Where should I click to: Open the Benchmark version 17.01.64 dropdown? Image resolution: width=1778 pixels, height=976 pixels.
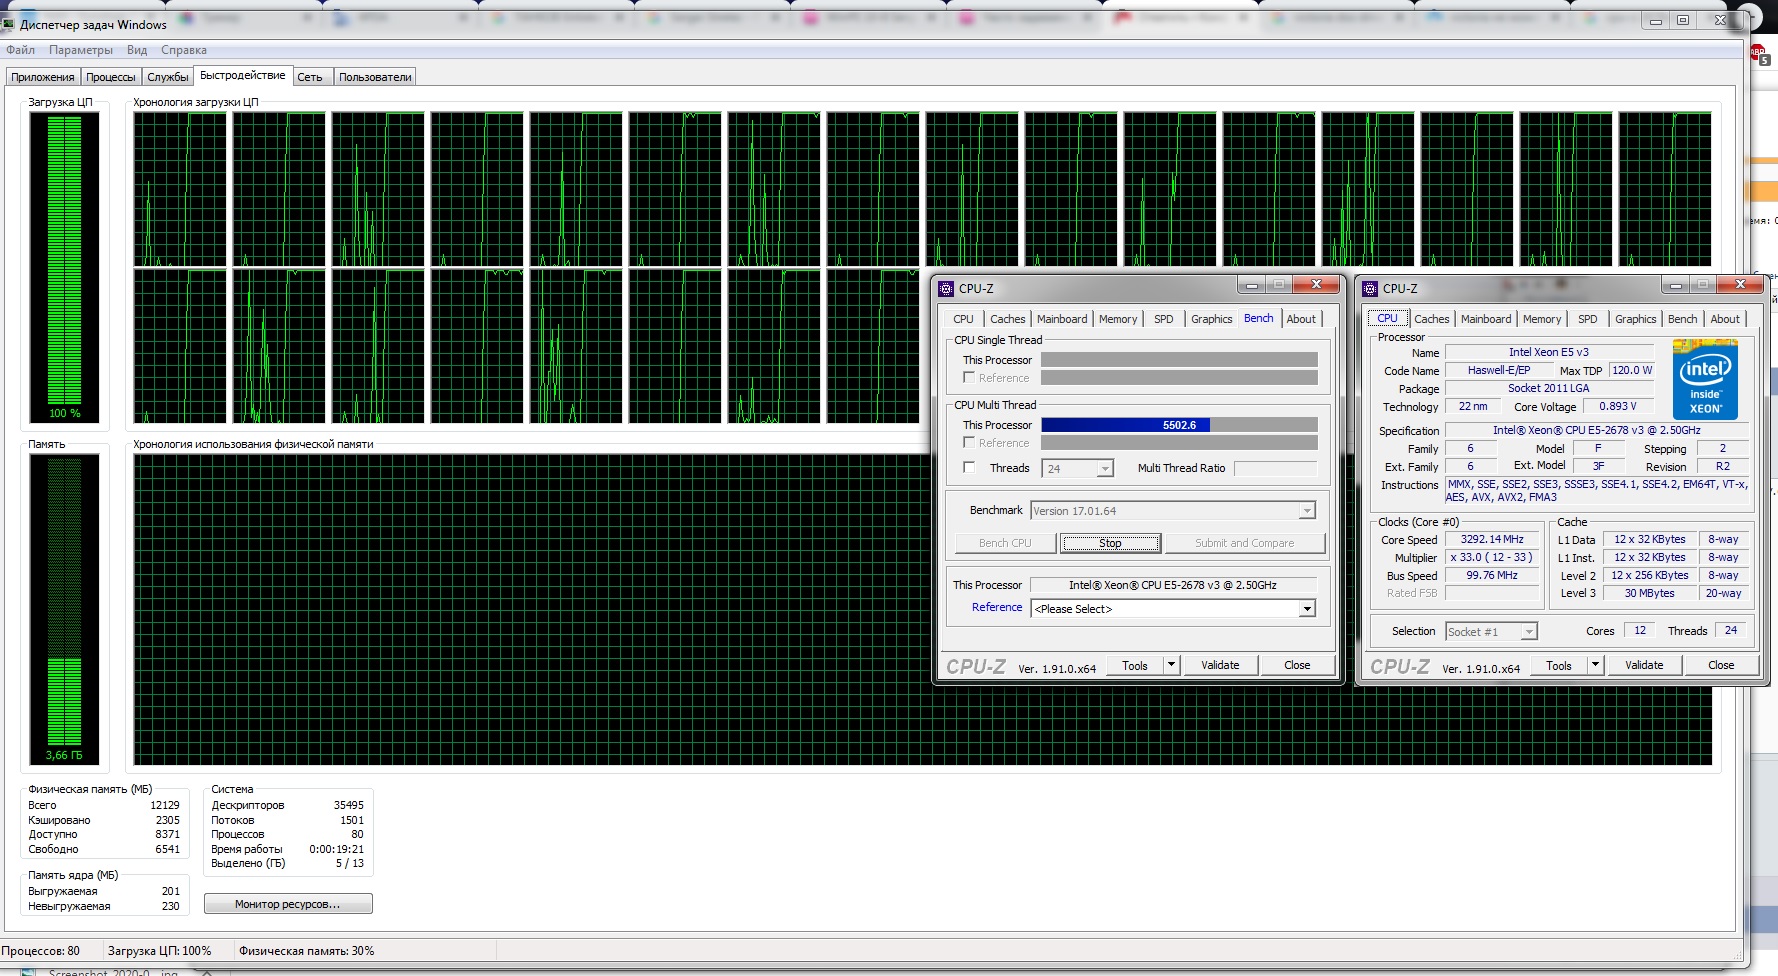(1172, 511)
